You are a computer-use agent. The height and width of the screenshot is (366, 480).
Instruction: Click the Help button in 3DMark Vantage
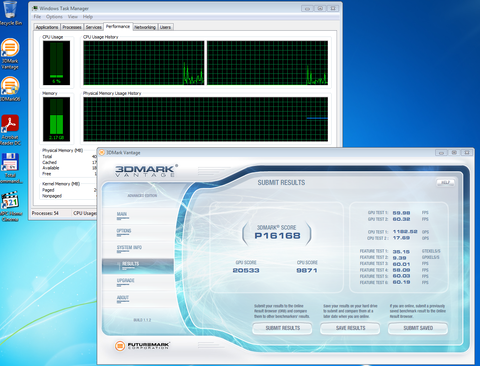(x=446, y=182)
